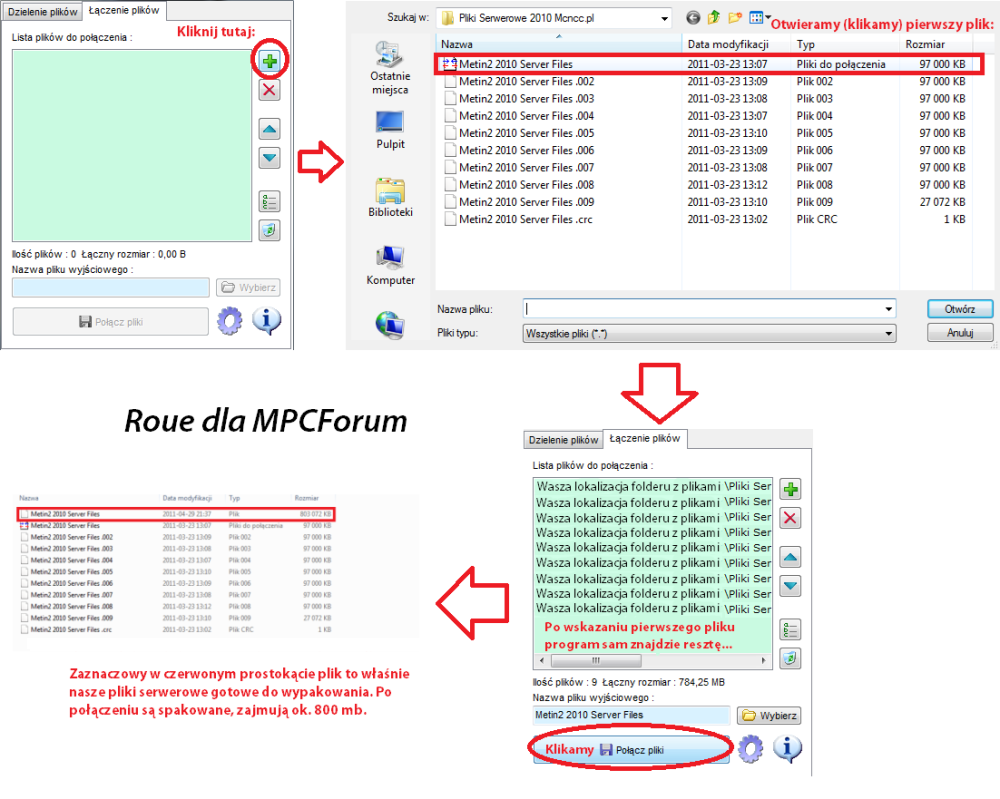The image size is (1000, 799).
Task: Click Połącz pliki in the empty-list joiner window
Action: click(x=110, y=321)
